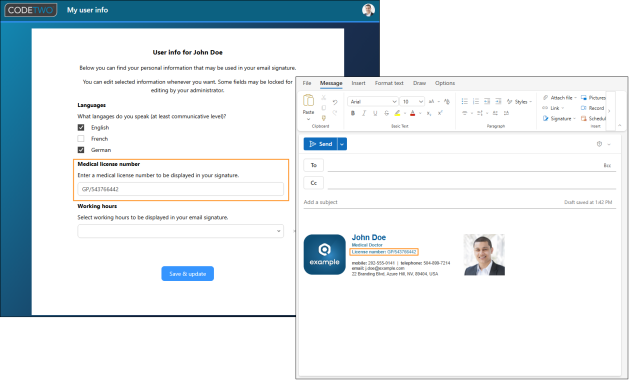Image resolution: width=629 pixels, height=382 pixels.
Task: Click the Undo arrow icon
Action: point(335,102)
